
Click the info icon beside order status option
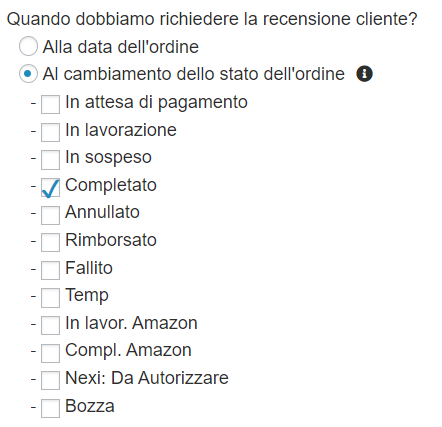pos(364,74)
